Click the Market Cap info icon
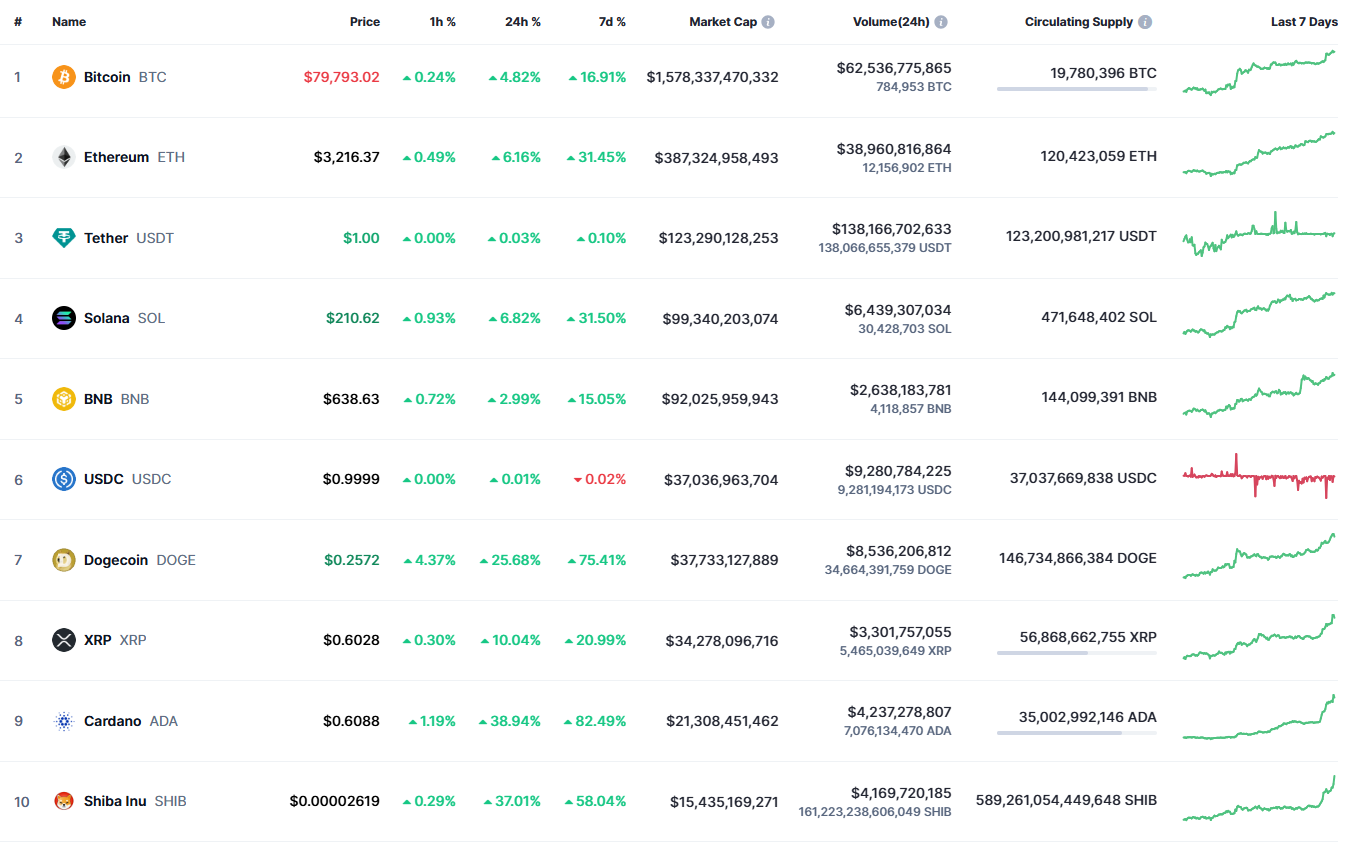The image size is (1355, 842). [x=768, y=22]
